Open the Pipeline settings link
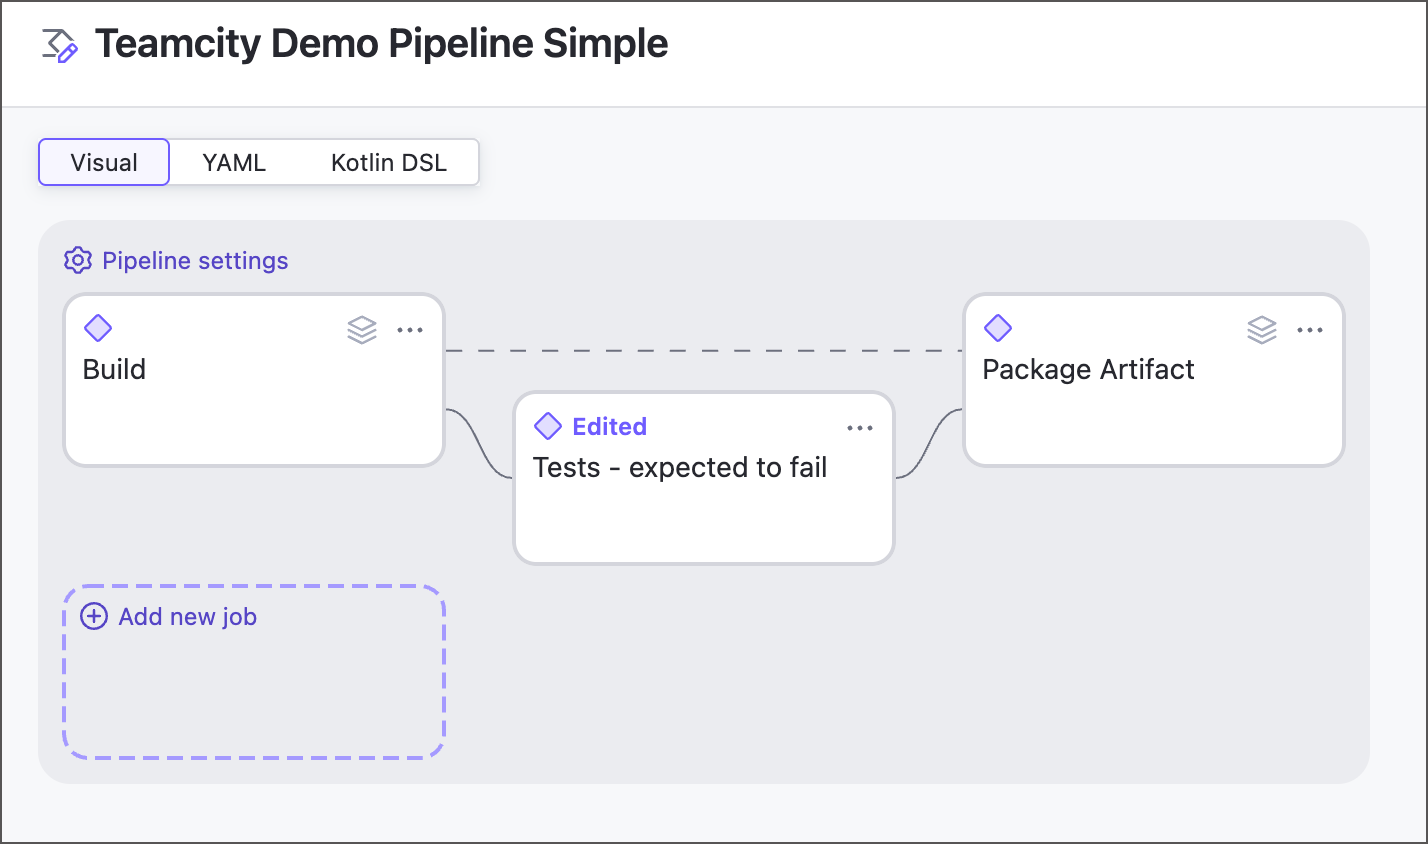 pos(195,261)
